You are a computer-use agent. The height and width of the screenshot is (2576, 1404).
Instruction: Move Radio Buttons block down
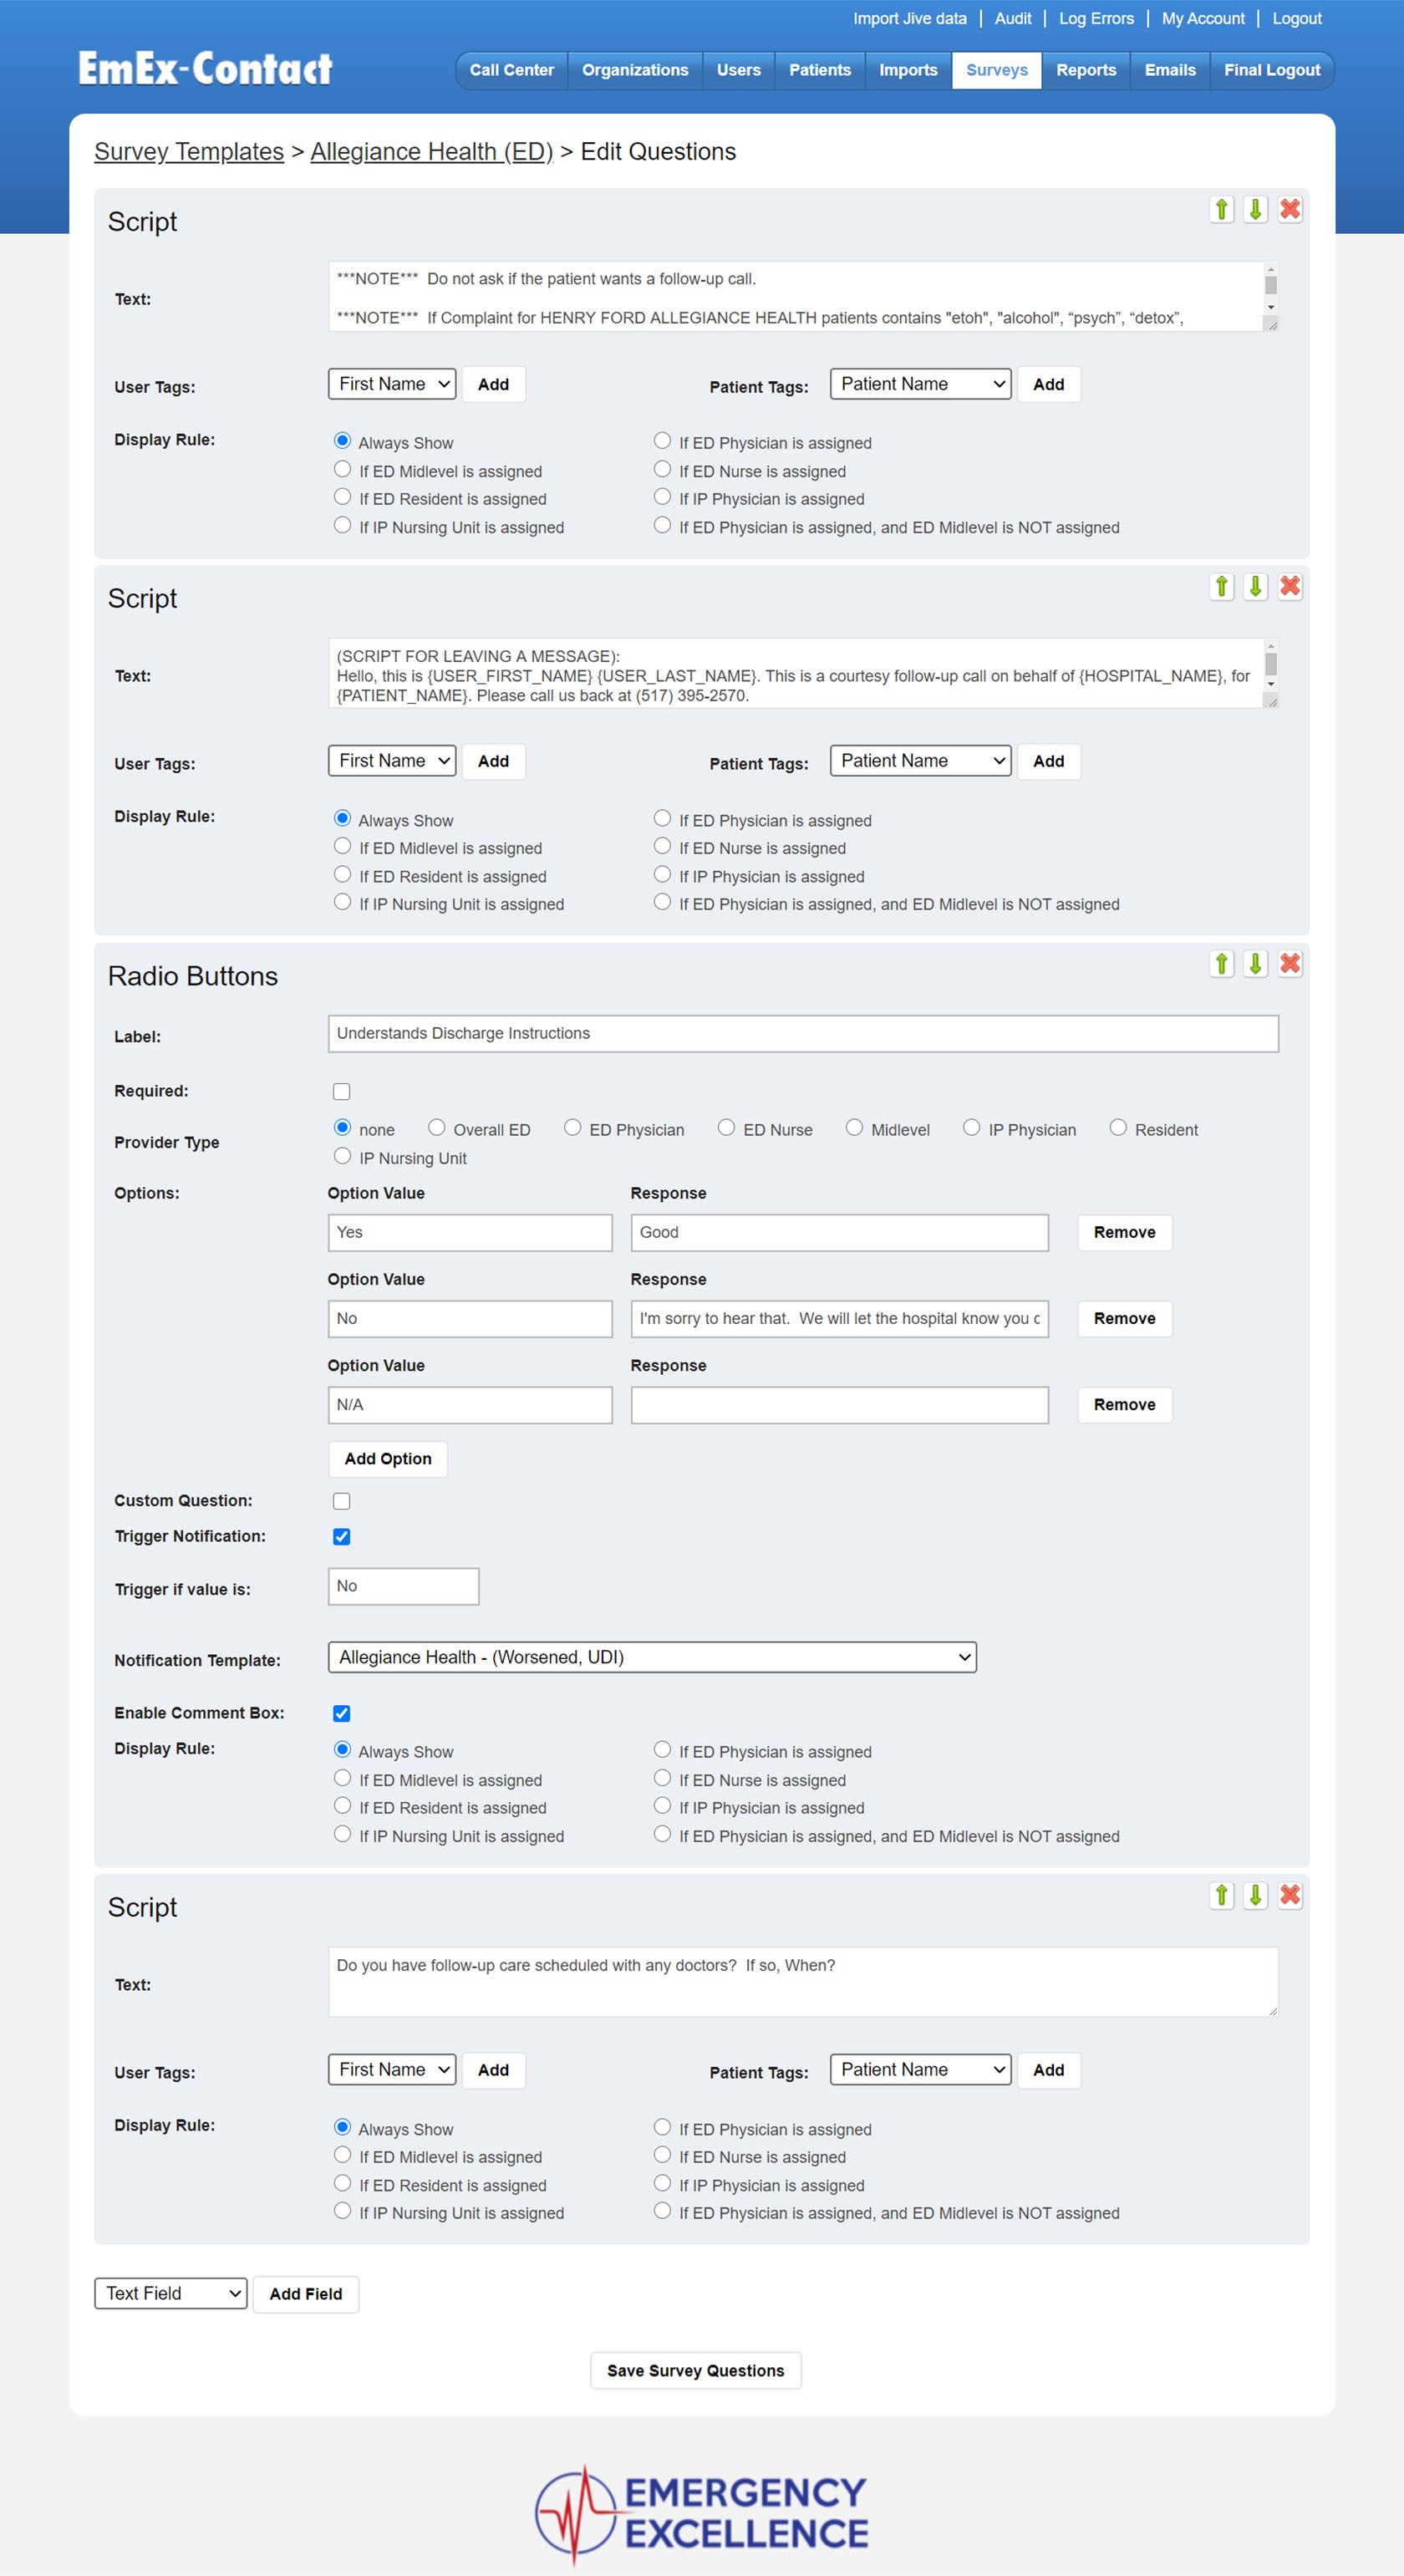(x=1255, y=963)
